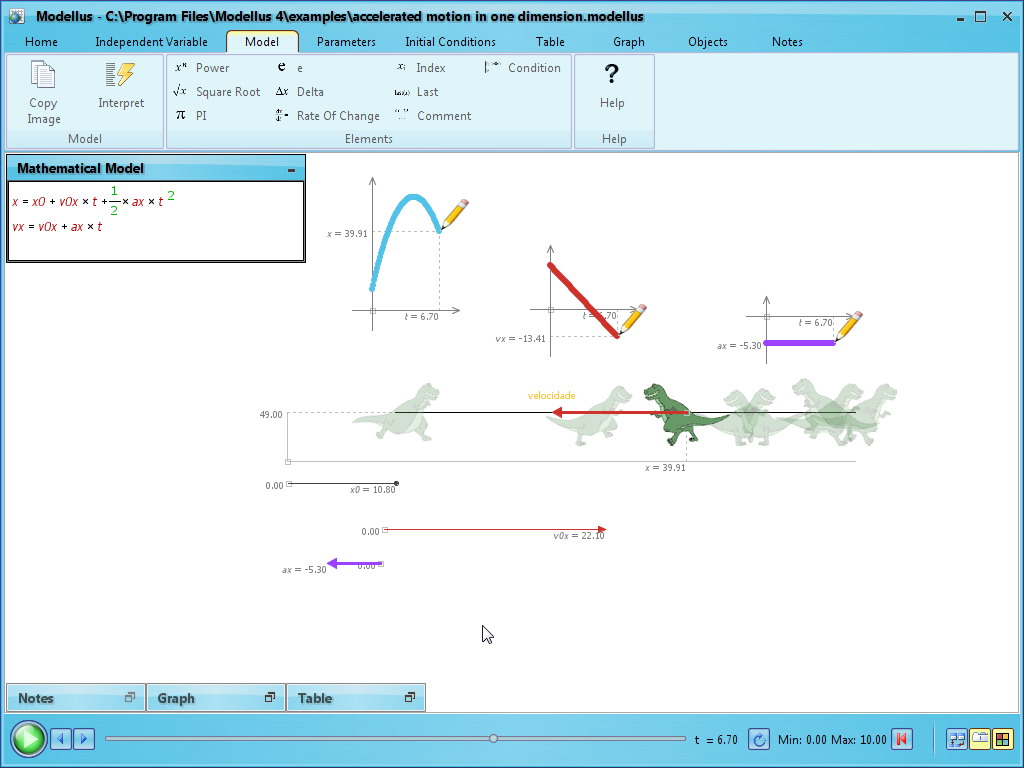Click the x position equation in the model

(x=93, y=201)
